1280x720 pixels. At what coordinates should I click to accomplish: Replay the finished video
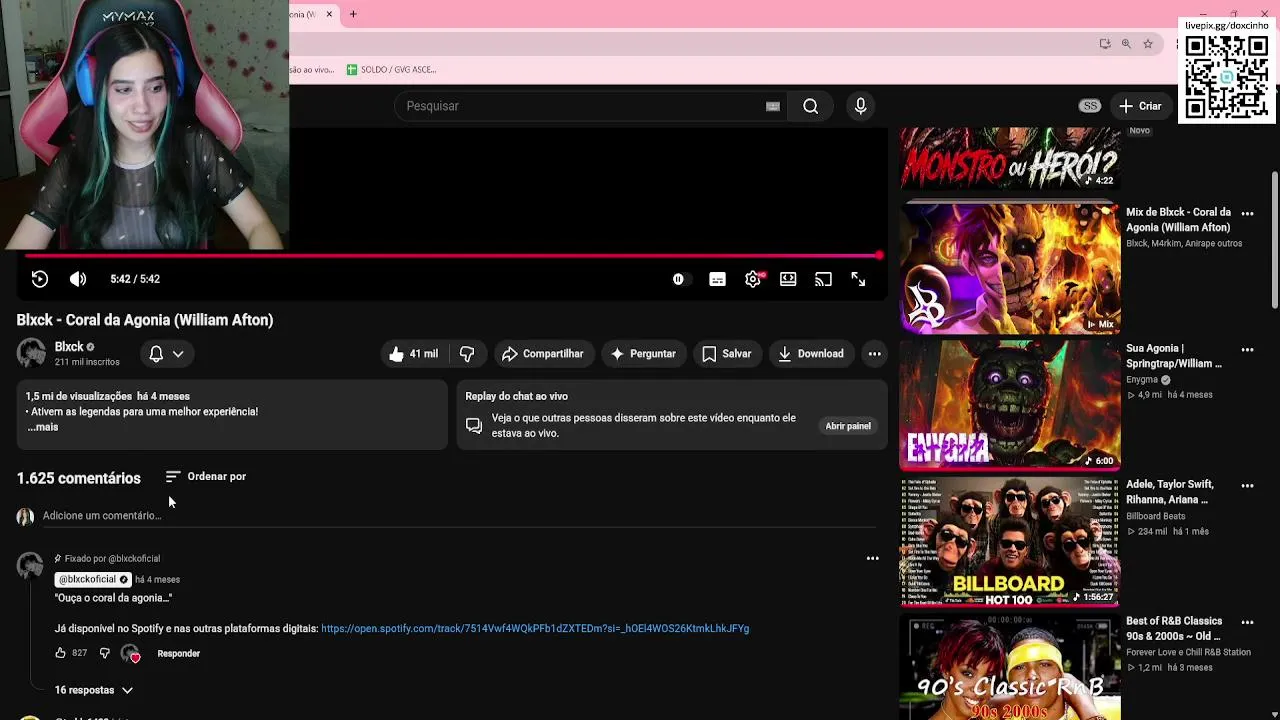[x=40, y=279]
